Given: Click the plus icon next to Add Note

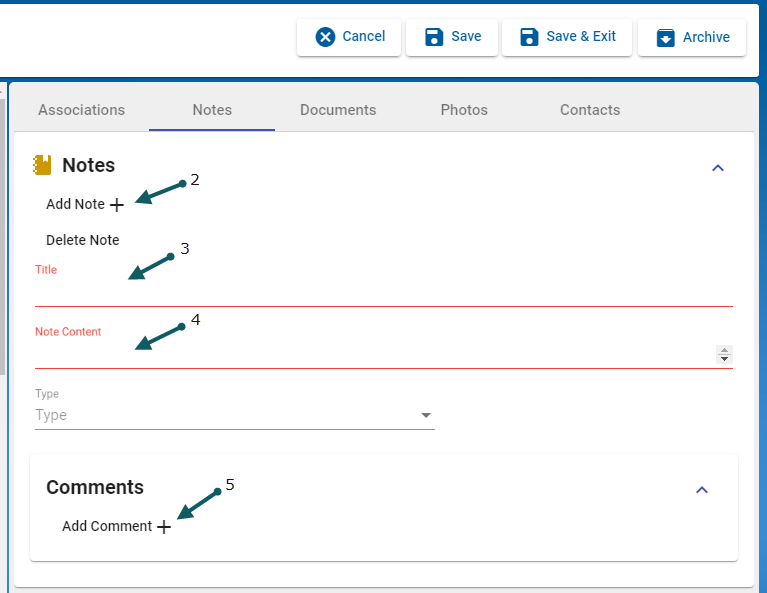Looking at the screenshot, I should click(x=117, y=205).
